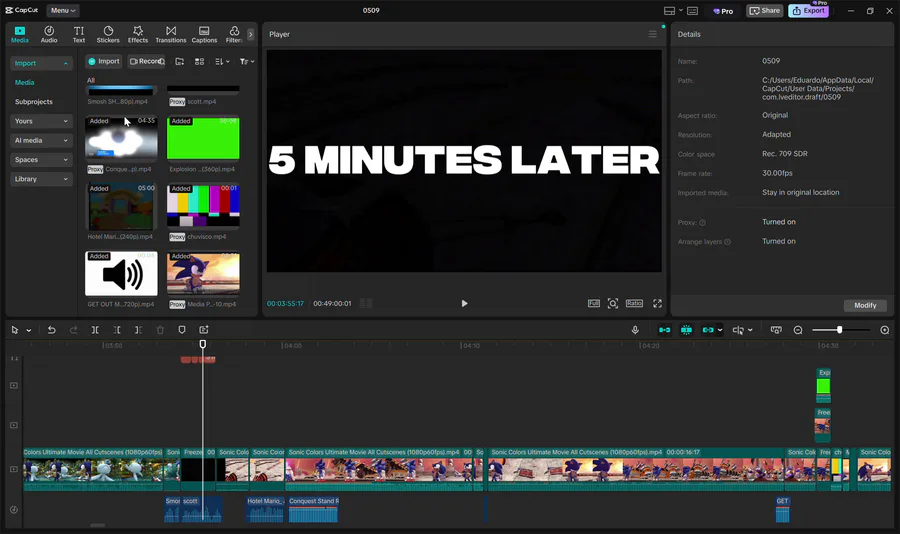Open the Effects tab
The width and height of the screenshot is (900, 534).
[x=138, y=34]
